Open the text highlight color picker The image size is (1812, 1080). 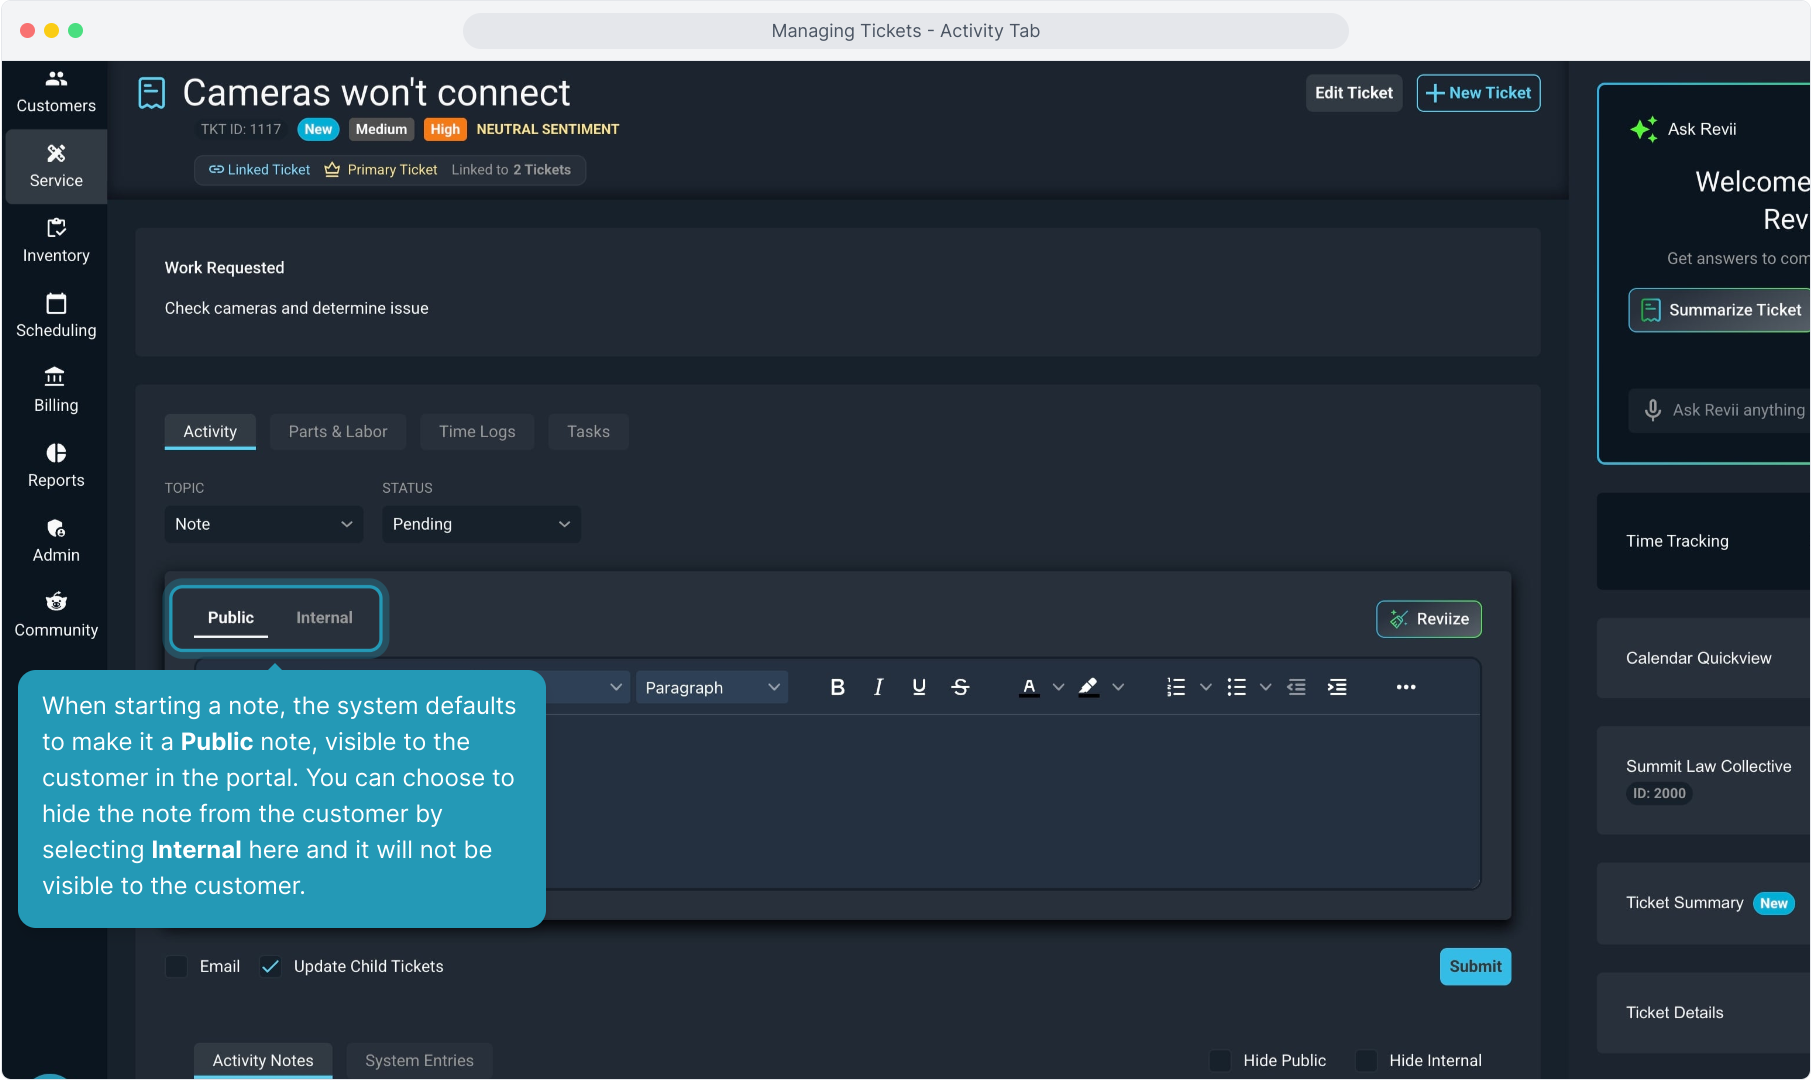click(x=1118, y=687)
